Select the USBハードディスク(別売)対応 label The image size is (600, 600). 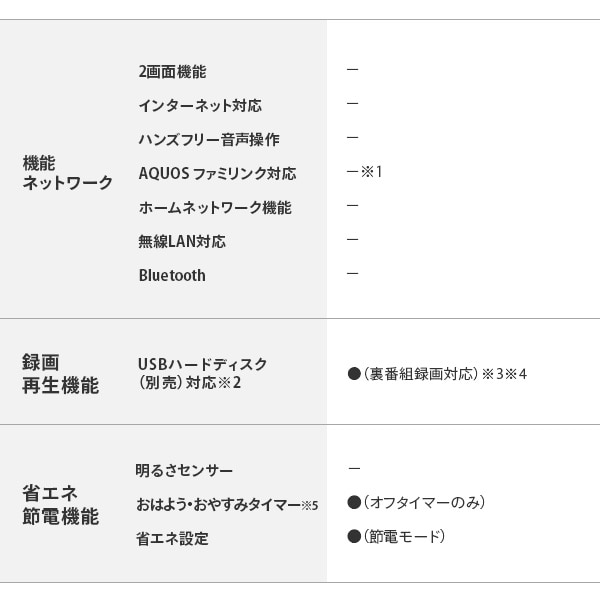click(x=203, y=373)
